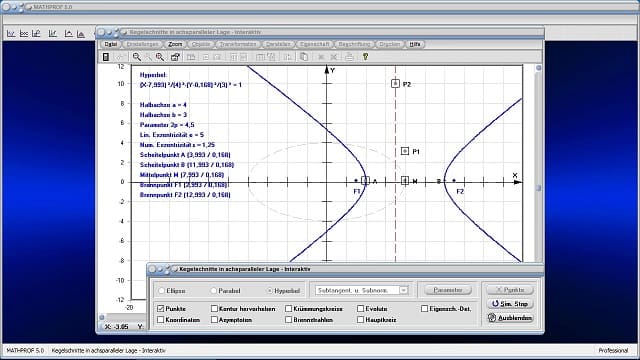
Task: Click the square point marker P1
Action: click(404, 151)
